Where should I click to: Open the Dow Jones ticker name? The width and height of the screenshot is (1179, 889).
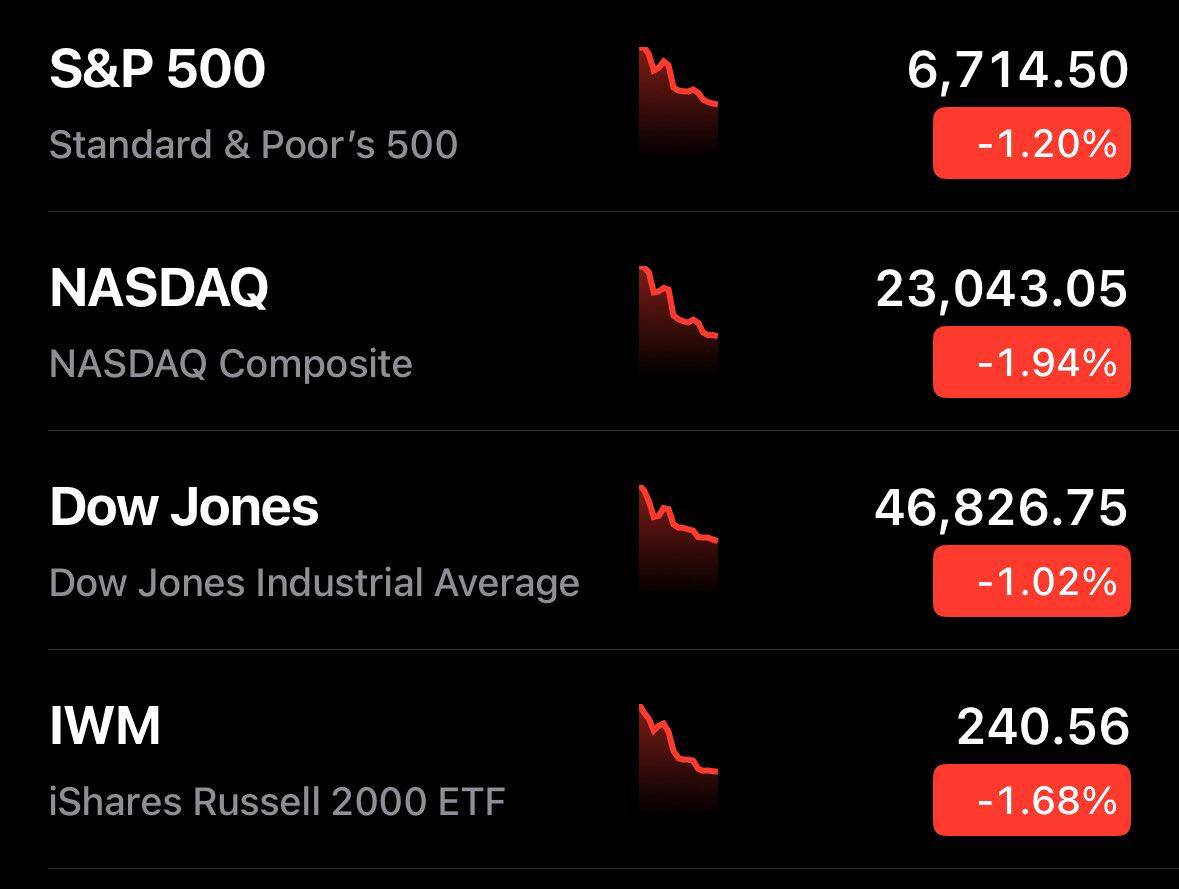pyautogui.click(x=184, y=508)
